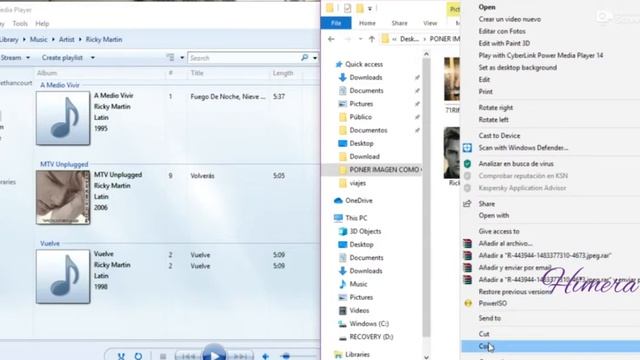This screenshot has height=360, width=640.
Task: Switch to the Home ribbon tab
Action: pyautogui.click(x=367, y=23)
